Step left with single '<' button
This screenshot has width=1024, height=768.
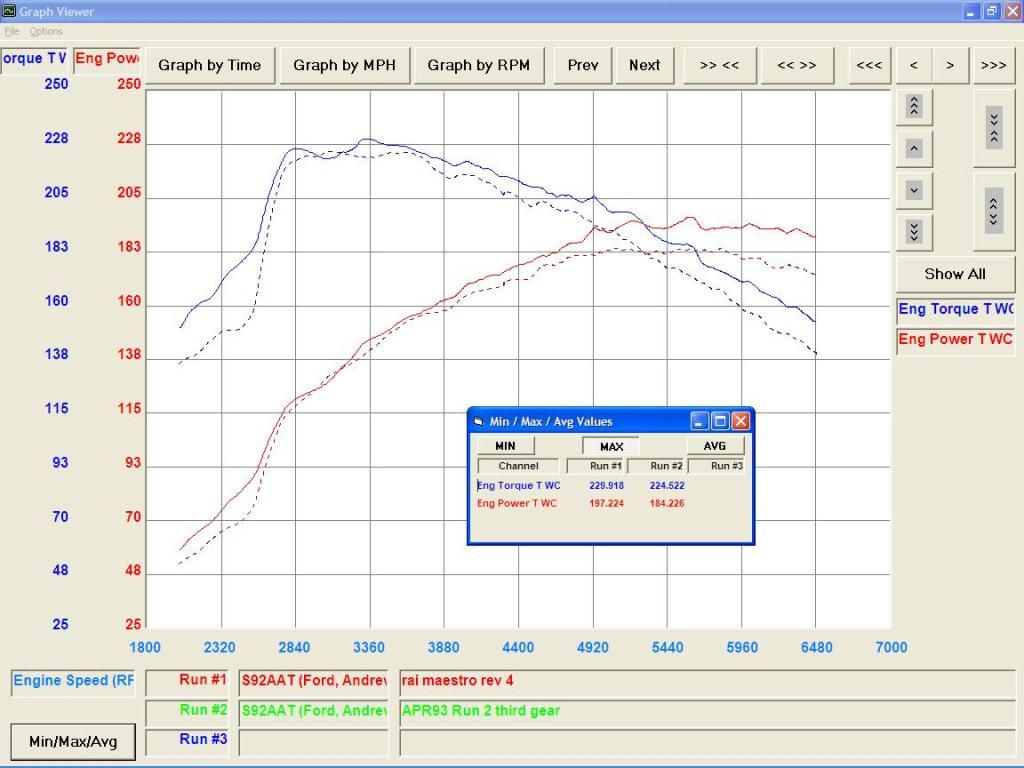click(x=914, y=65)
